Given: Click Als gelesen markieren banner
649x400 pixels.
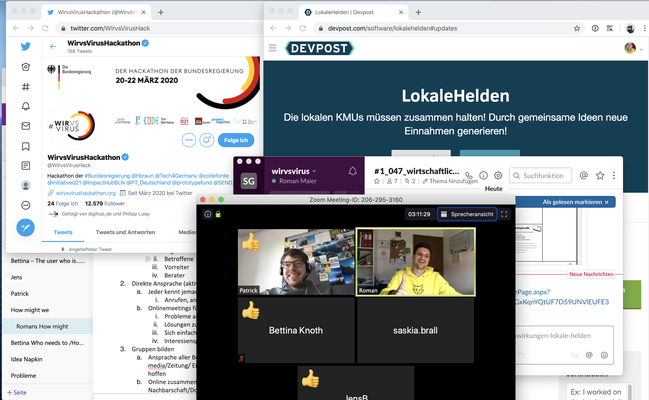Looking at the screenshot, I should click(575, 202).
